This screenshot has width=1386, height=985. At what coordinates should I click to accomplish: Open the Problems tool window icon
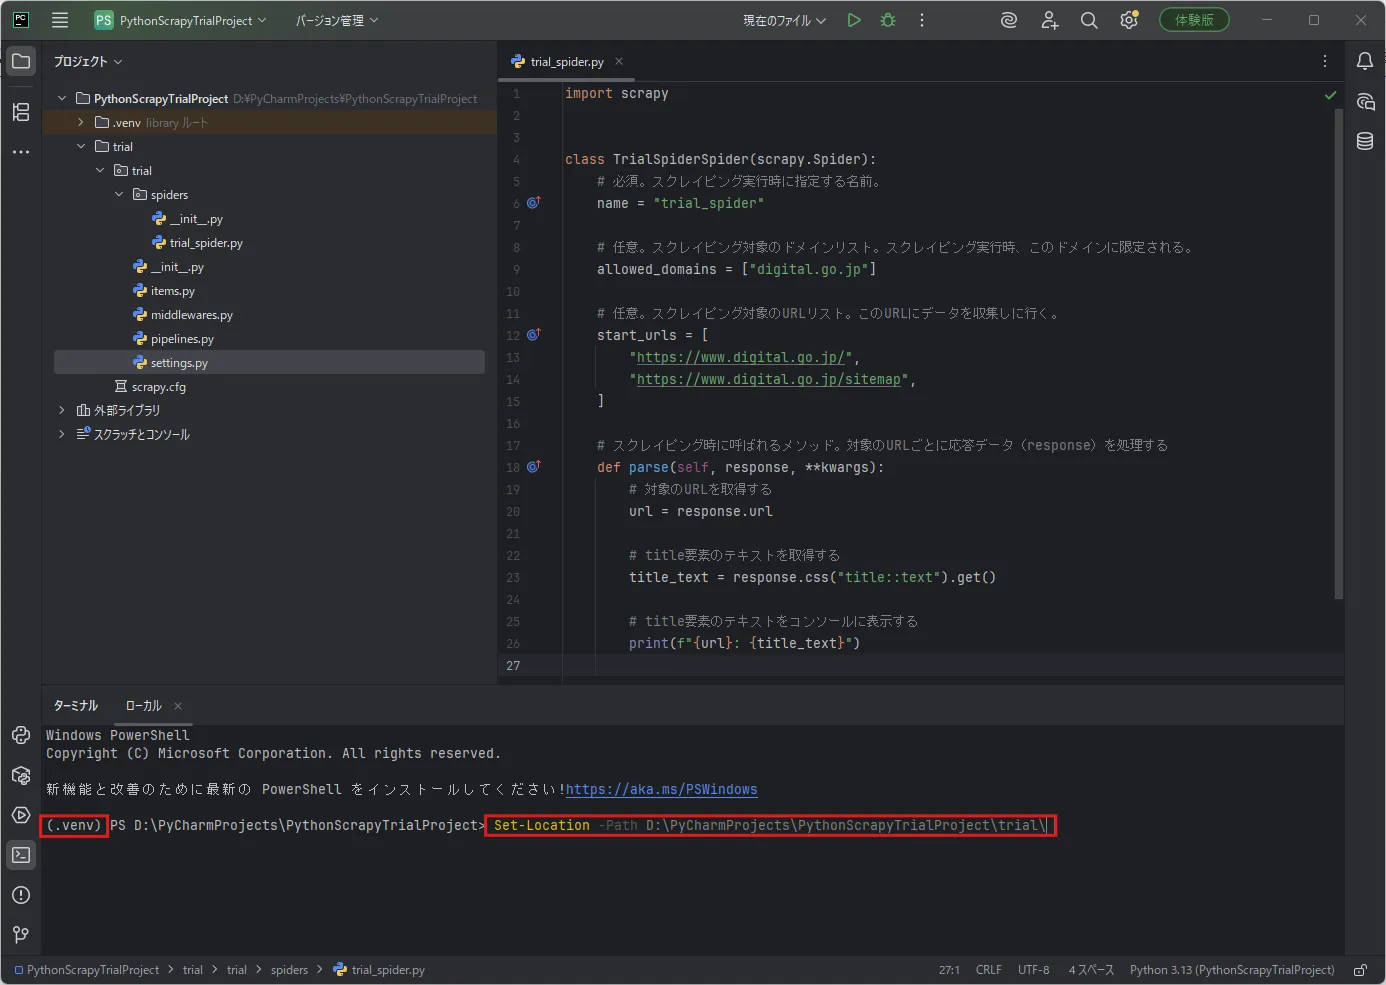[x=21, y=895]
